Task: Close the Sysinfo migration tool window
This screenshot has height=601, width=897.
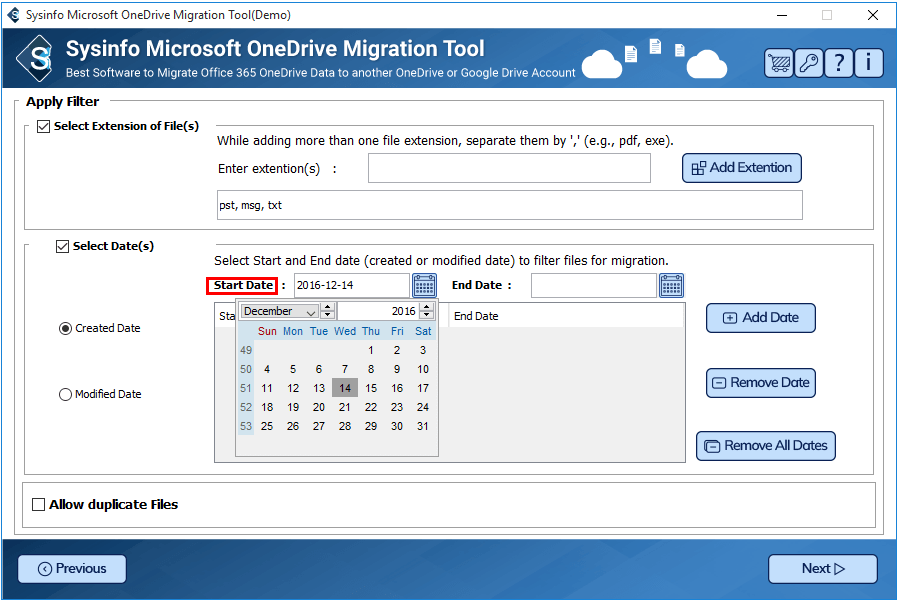Action: [x=872, y=15]
